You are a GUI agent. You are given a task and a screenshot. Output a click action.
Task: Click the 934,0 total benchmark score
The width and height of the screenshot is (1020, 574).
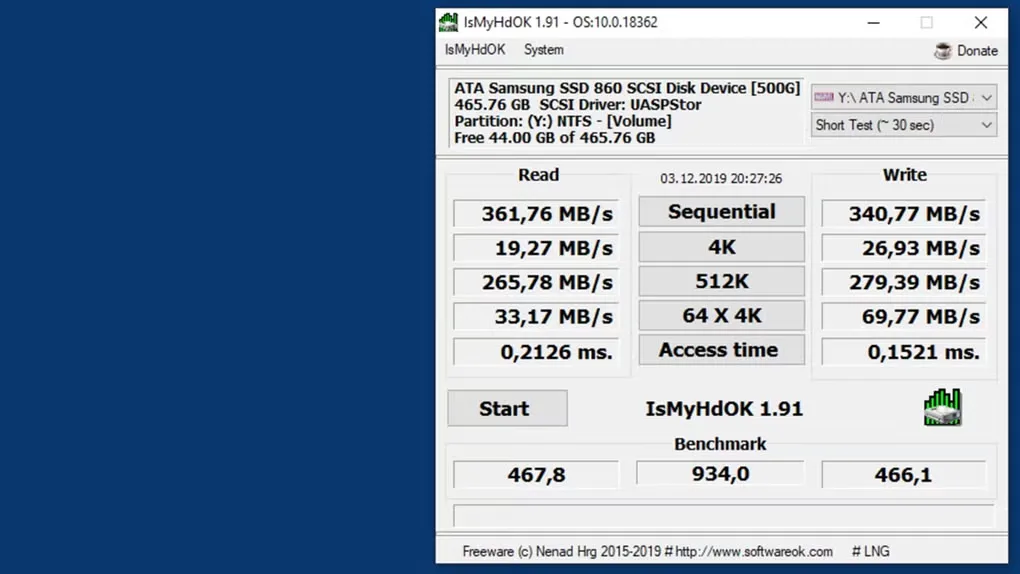click(x=720, y=473)
